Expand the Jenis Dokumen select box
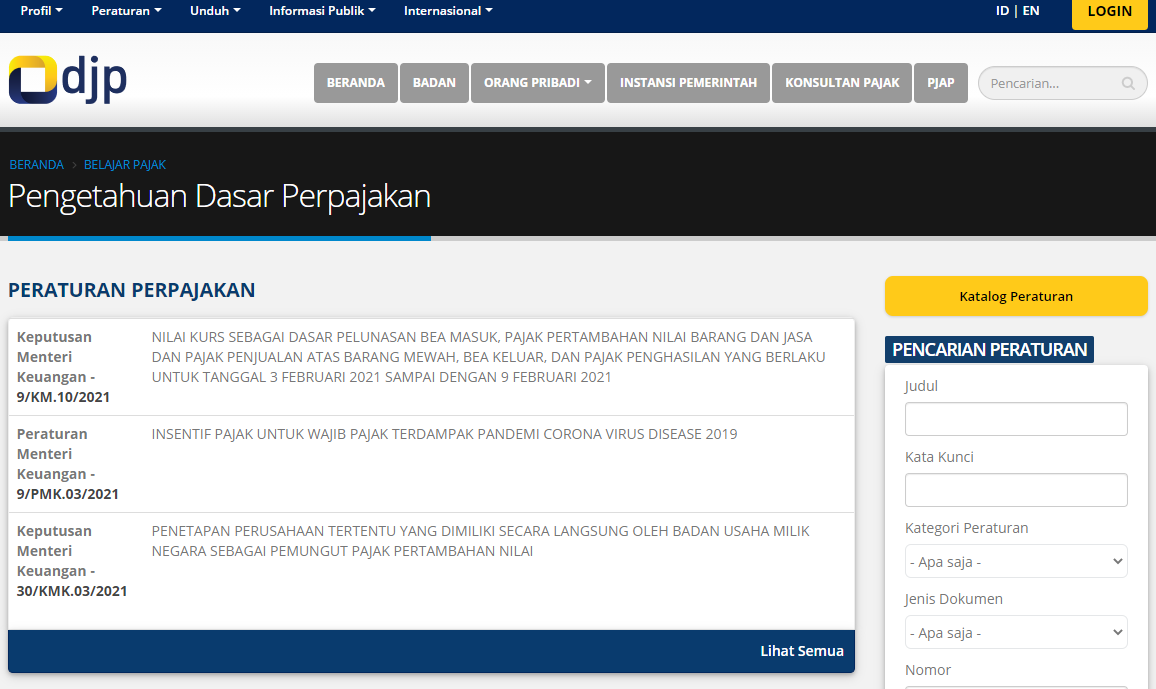This screenshot has width=1156, height=689. 1016,632
